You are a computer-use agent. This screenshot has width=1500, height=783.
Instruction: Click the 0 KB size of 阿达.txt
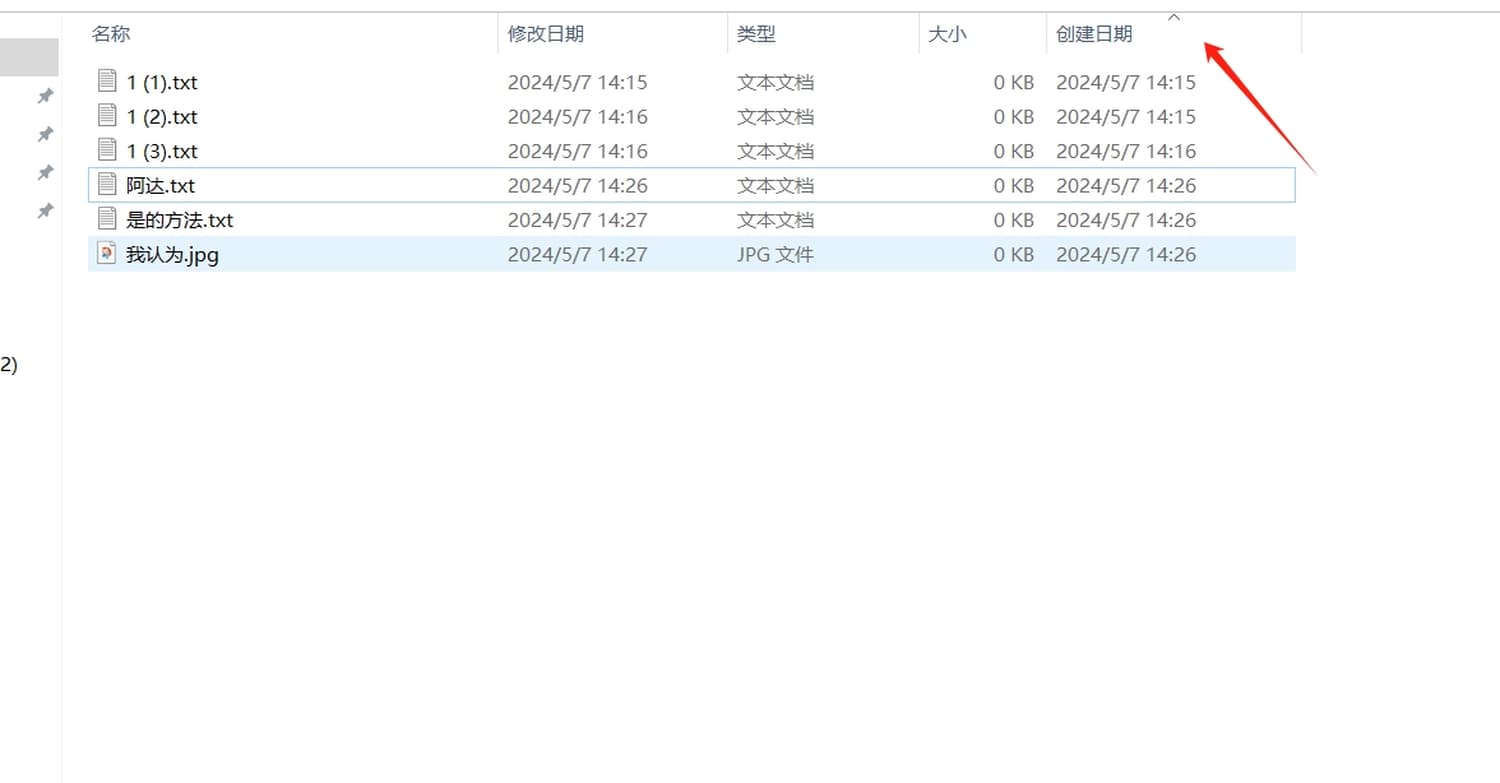click(1013, 185)
